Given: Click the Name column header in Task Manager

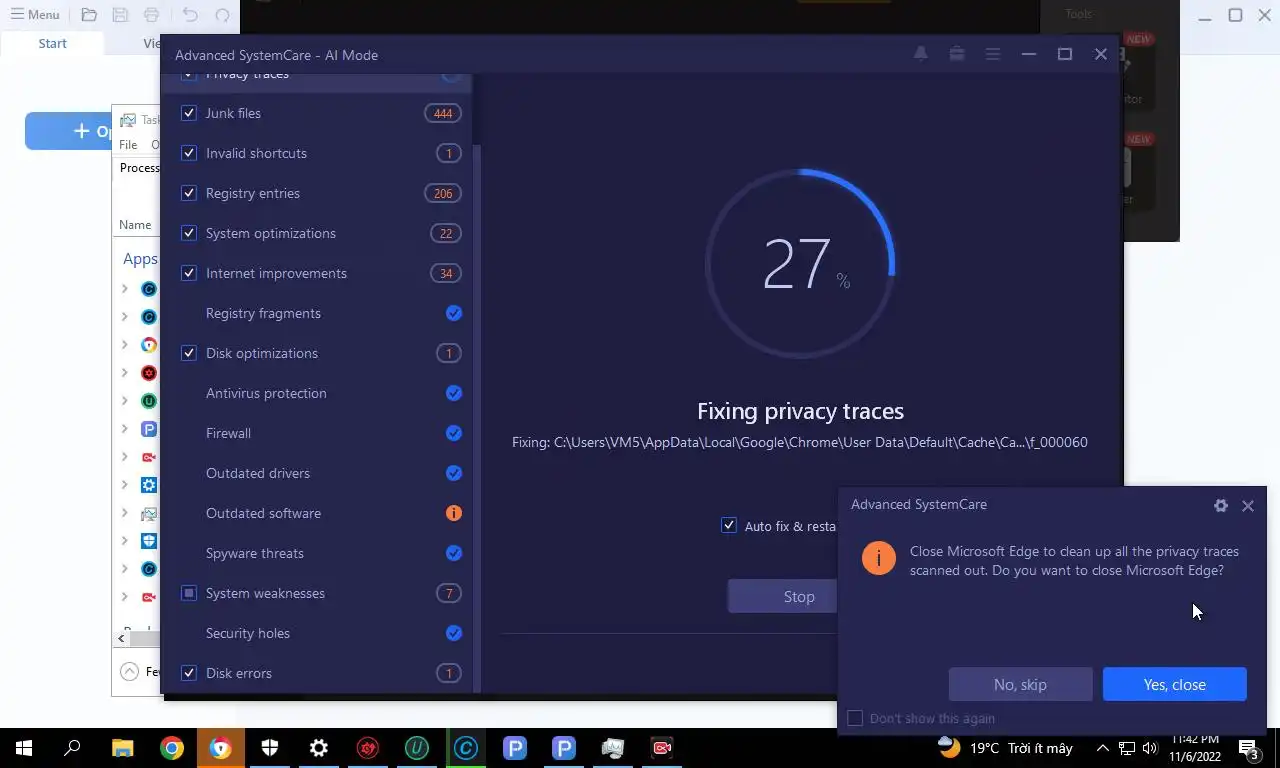Looking at the screenshot, I should point(135,225).
